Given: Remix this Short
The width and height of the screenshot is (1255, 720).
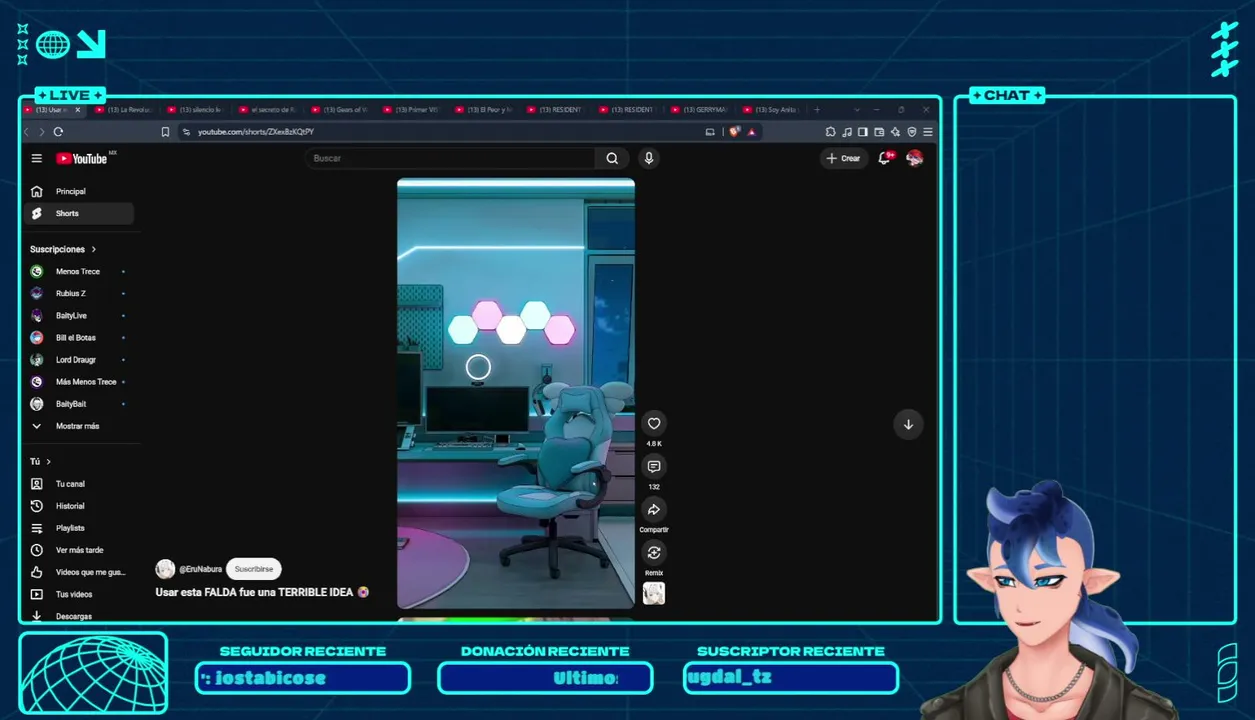Looking at the screenshot, I should pyautogui.click(x=654, y=552).
